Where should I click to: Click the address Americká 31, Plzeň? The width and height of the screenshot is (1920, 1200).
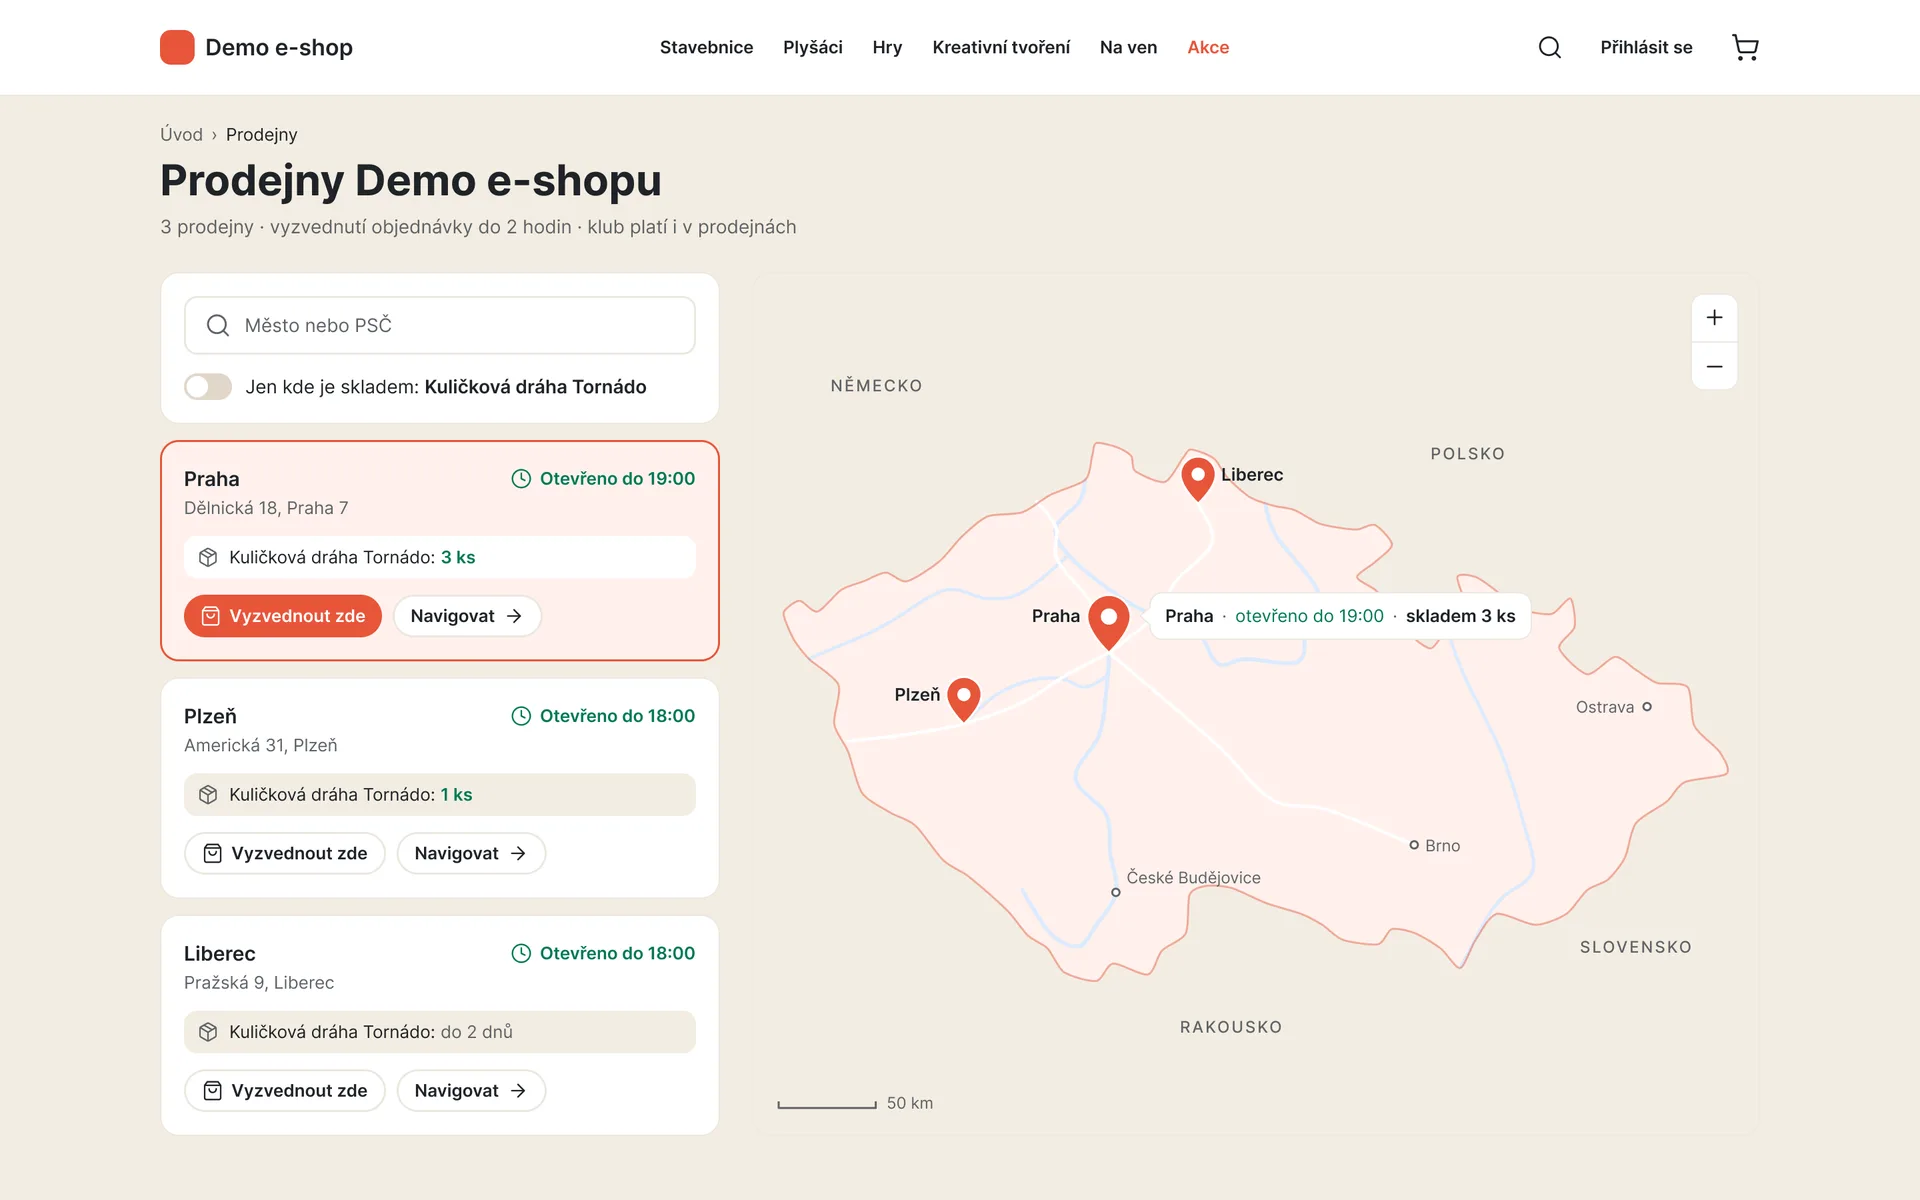pyautogui.click(x=261, y=745)
